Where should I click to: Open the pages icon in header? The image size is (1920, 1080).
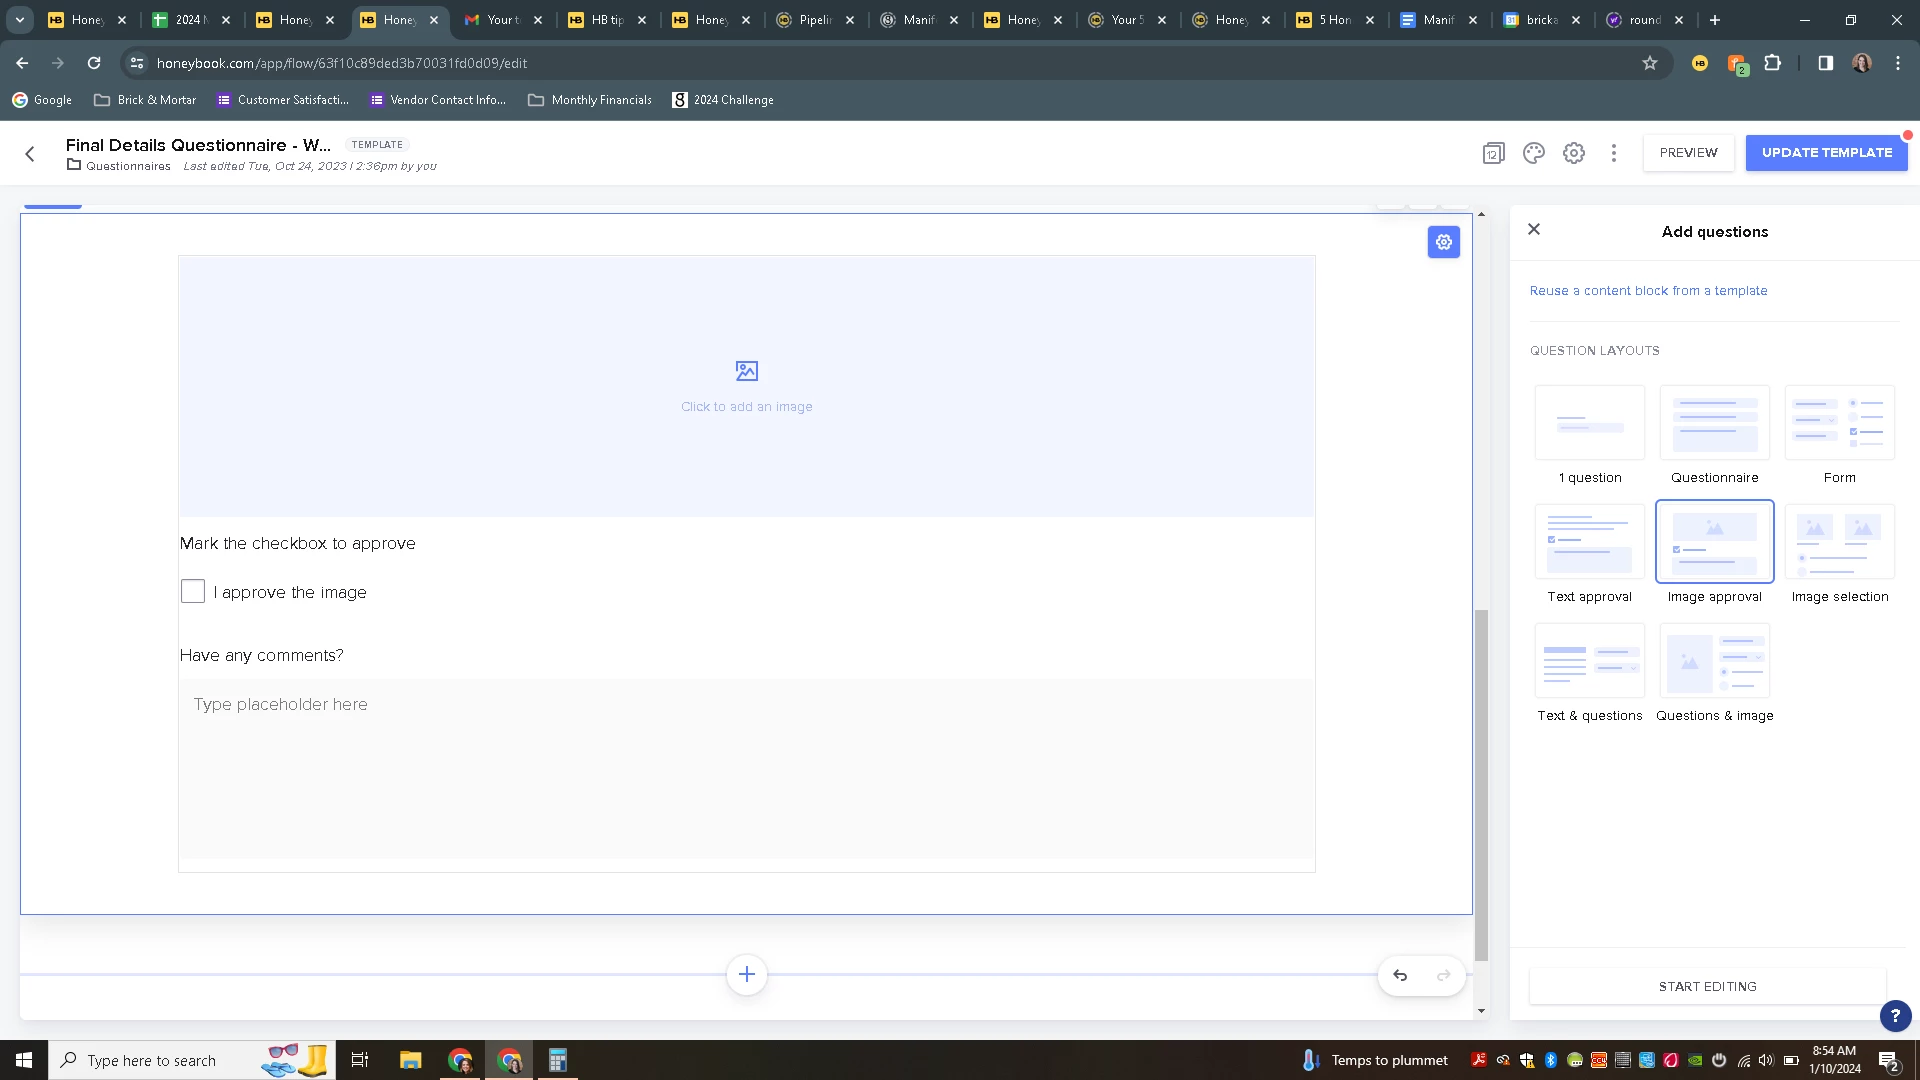pyautogui.click(x=1493, y=153)
